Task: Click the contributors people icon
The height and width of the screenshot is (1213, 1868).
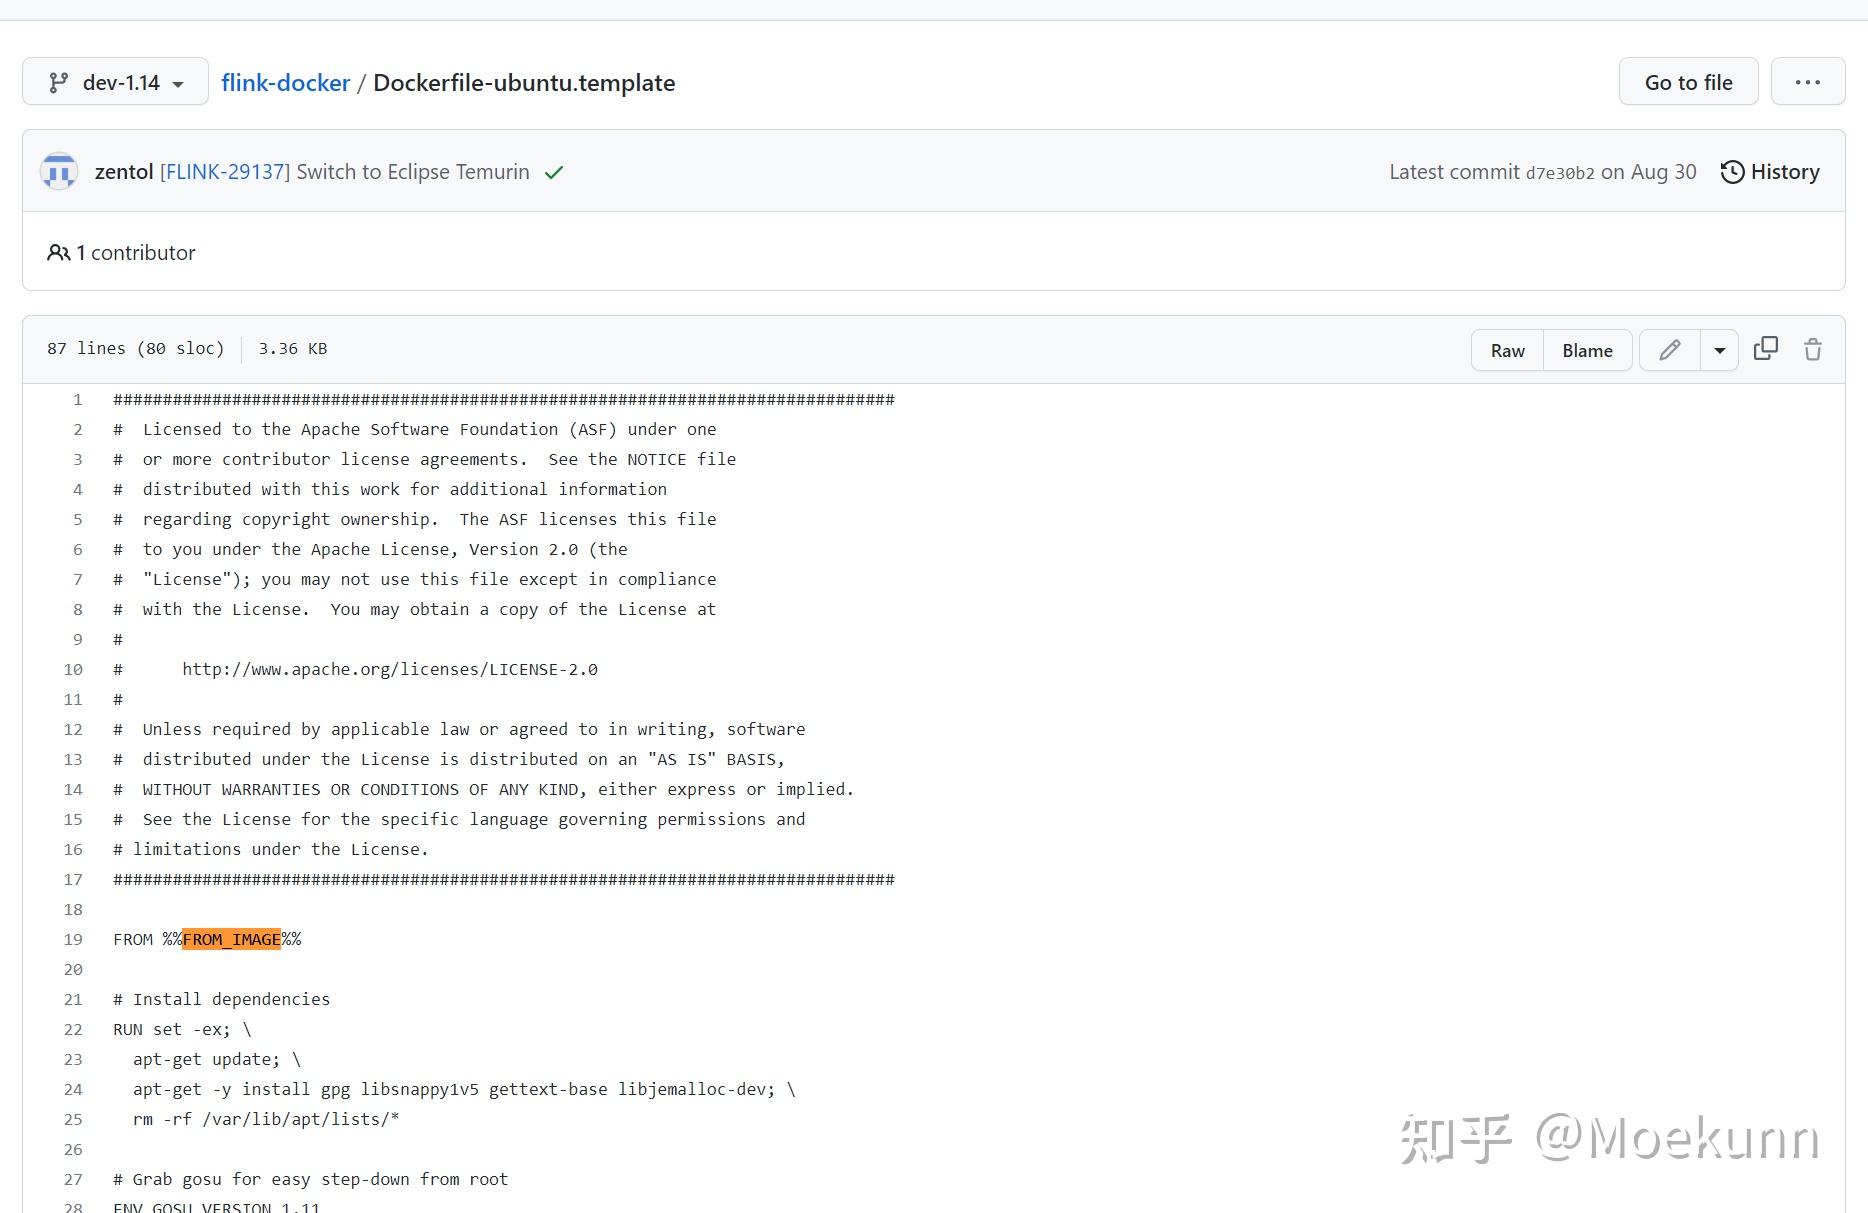Action: point(59,252)
